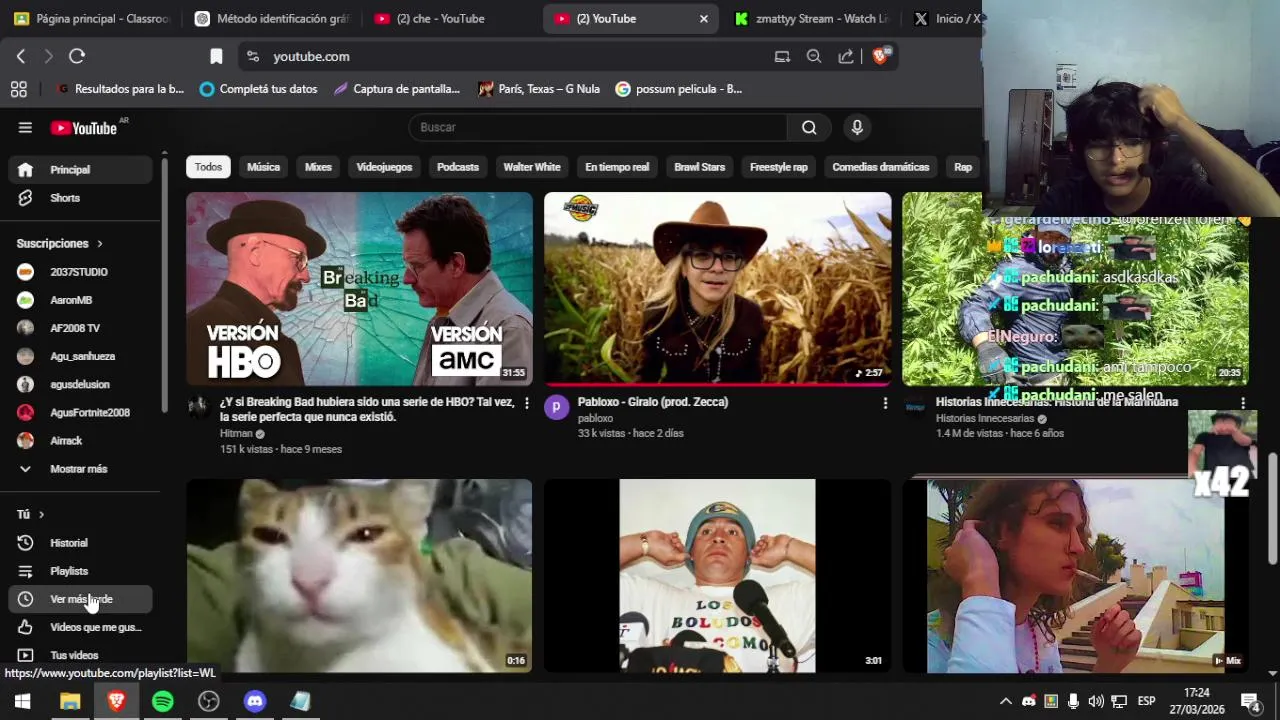Bookmark this page icon
The width and height of the screenshot is (1280, 720).
point(216,57)
